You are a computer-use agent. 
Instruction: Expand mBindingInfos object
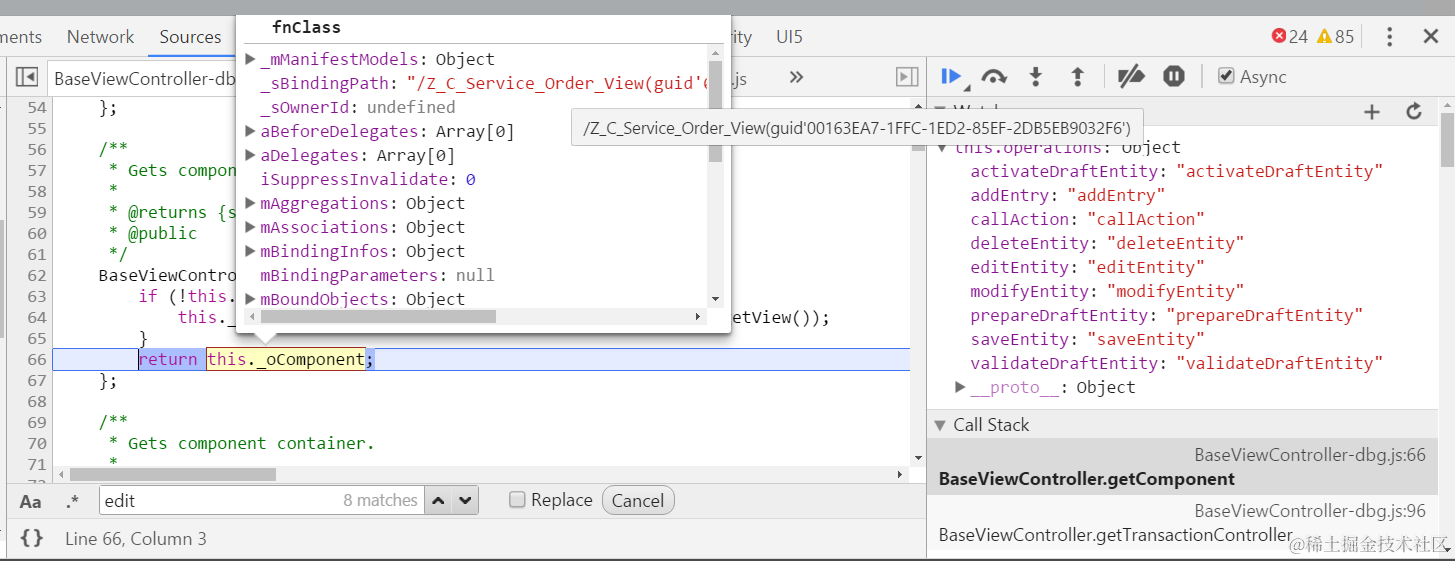[x=251, y=251]
